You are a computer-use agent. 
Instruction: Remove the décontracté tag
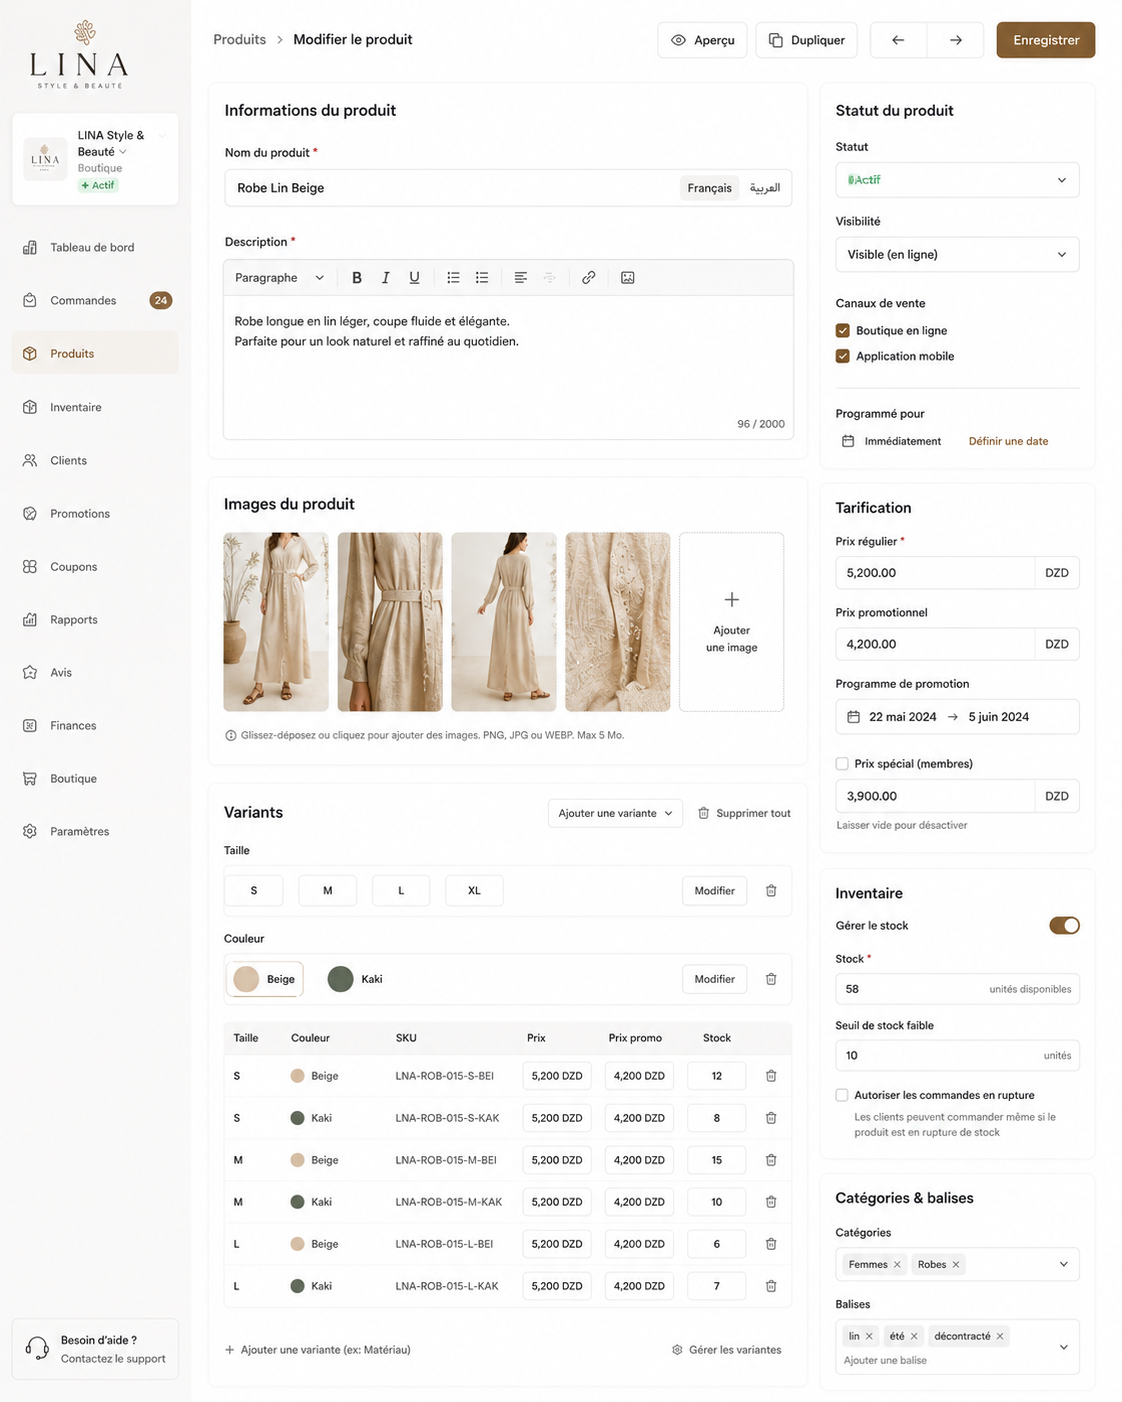coord(1000,1336)
